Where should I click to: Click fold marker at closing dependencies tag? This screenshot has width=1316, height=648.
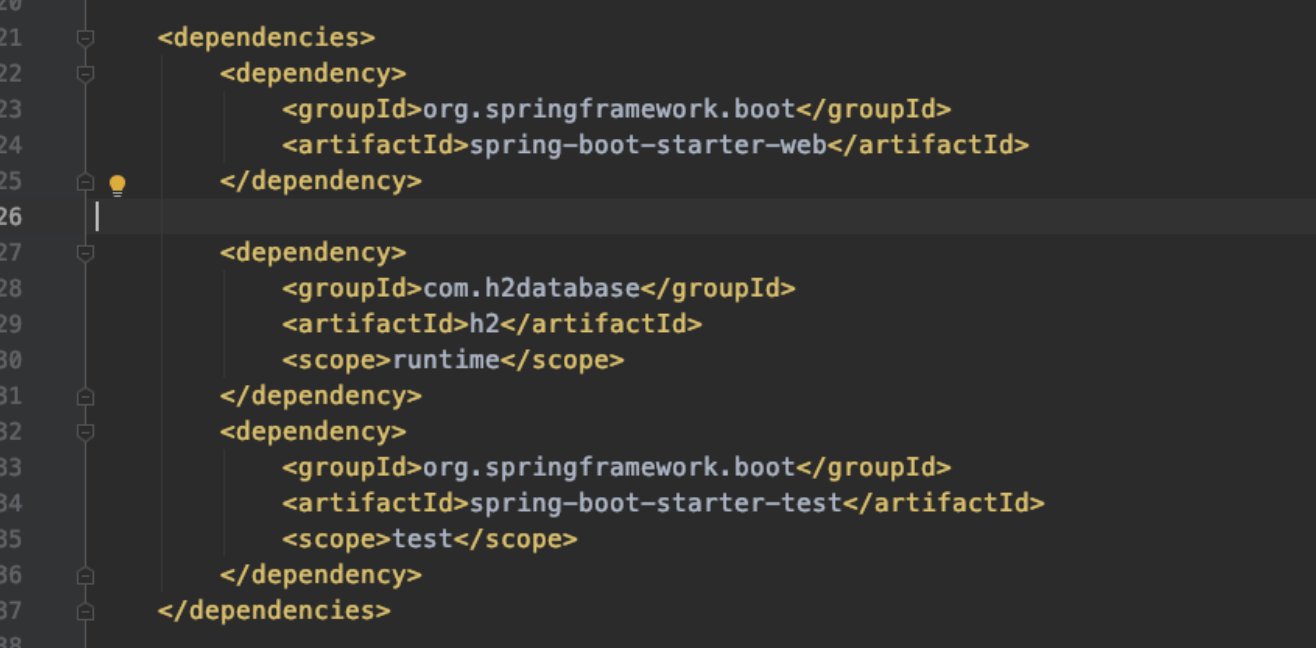click(x=86, y=611)
